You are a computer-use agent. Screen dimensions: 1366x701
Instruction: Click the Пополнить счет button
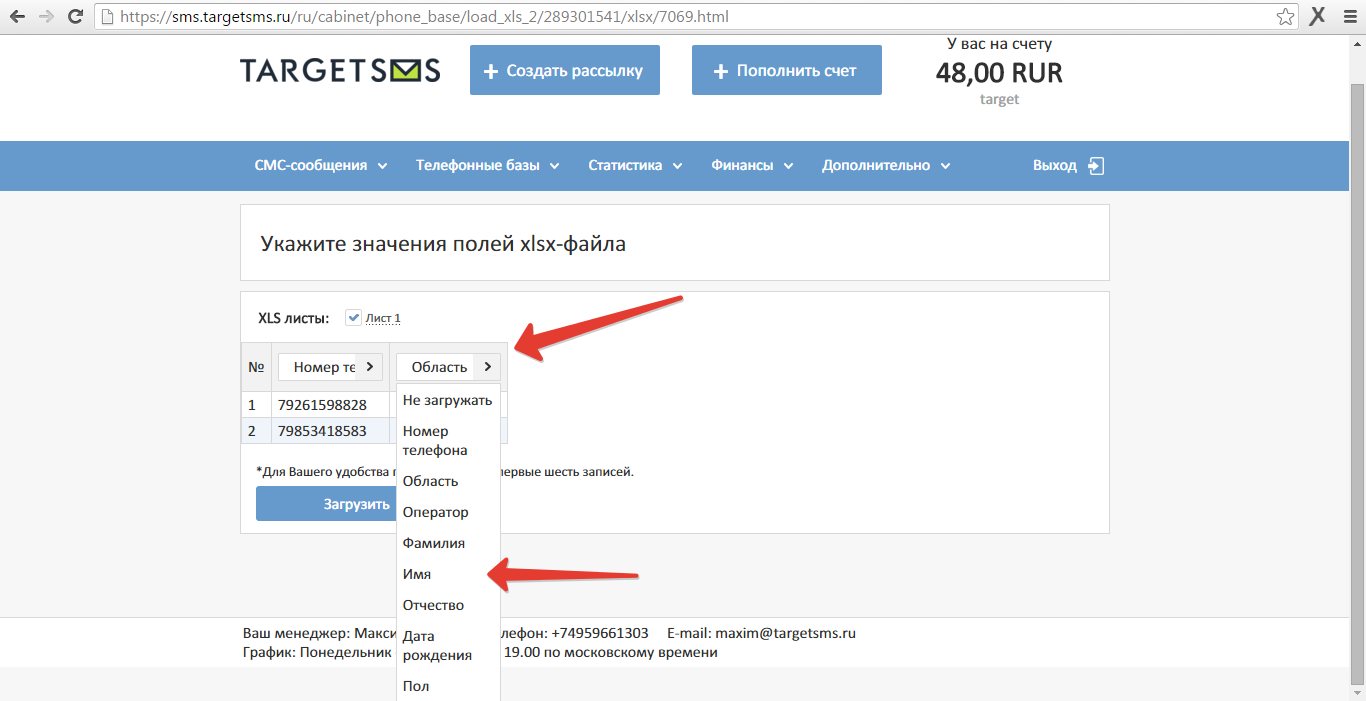[x=787, y=70]
